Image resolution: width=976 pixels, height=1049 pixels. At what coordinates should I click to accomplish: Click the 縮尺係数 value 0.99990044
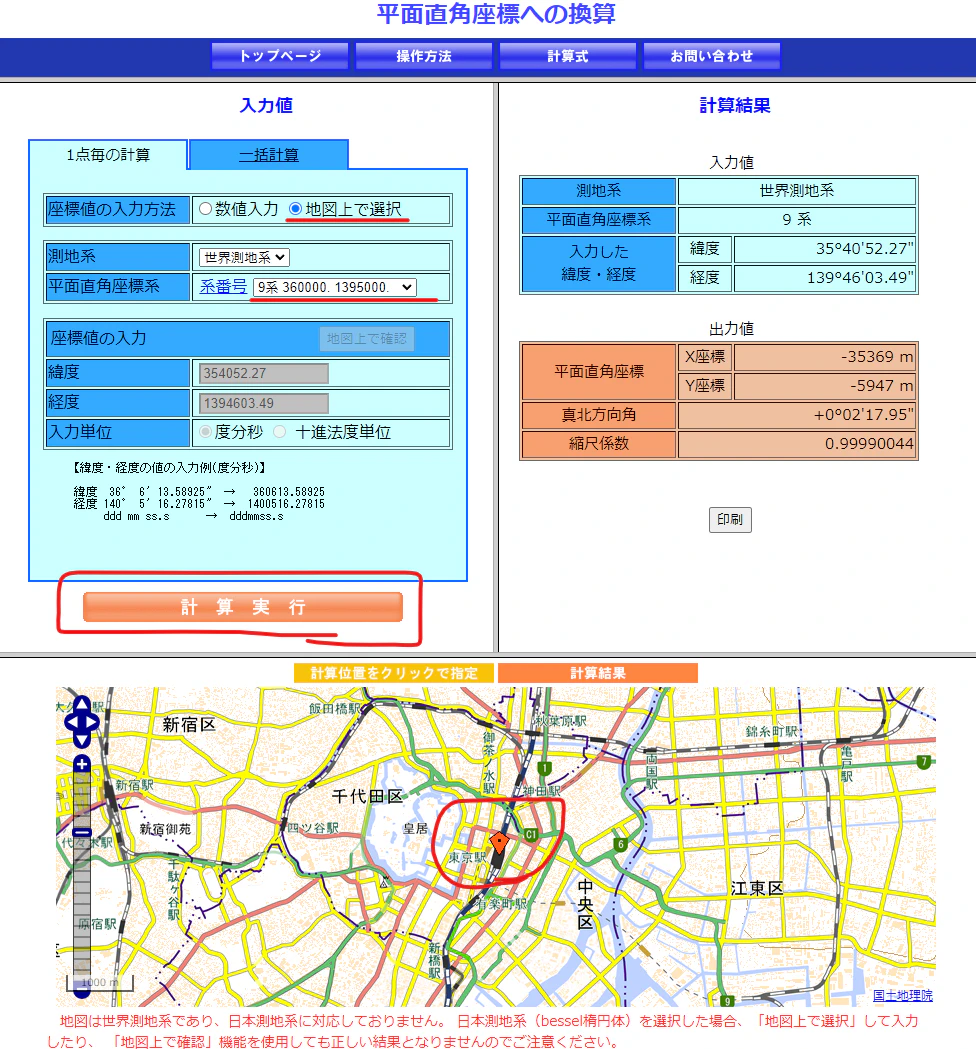[x=797, y=444]
